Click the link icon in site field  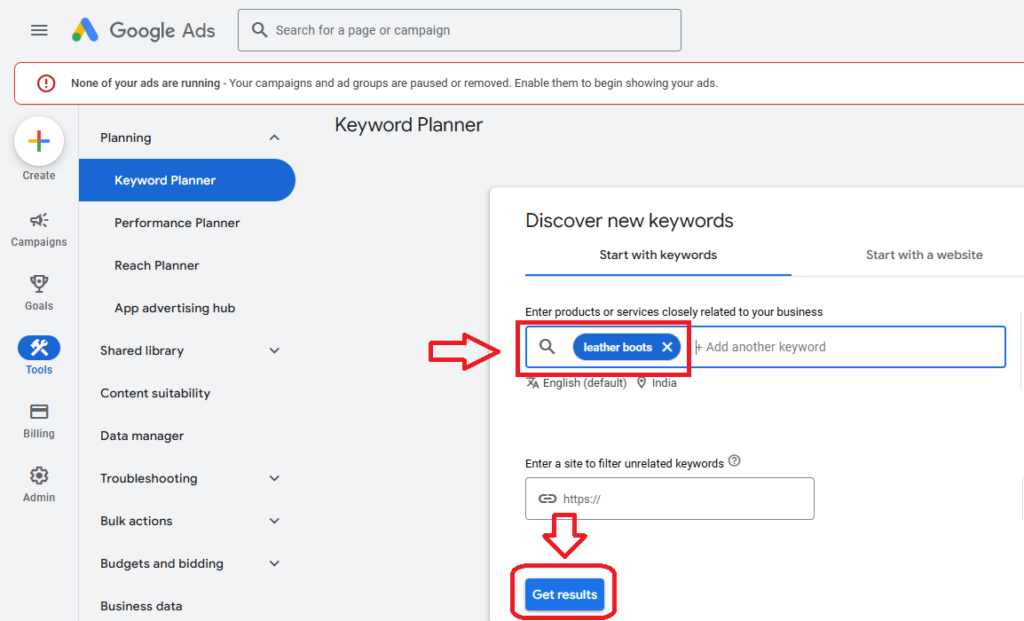[547, 498]
